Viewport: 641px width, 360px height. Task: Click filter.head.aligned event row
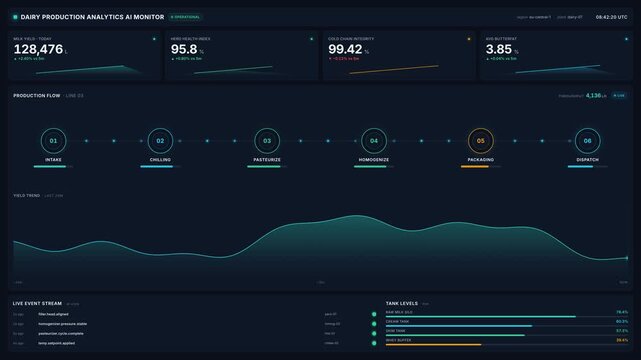195,314
